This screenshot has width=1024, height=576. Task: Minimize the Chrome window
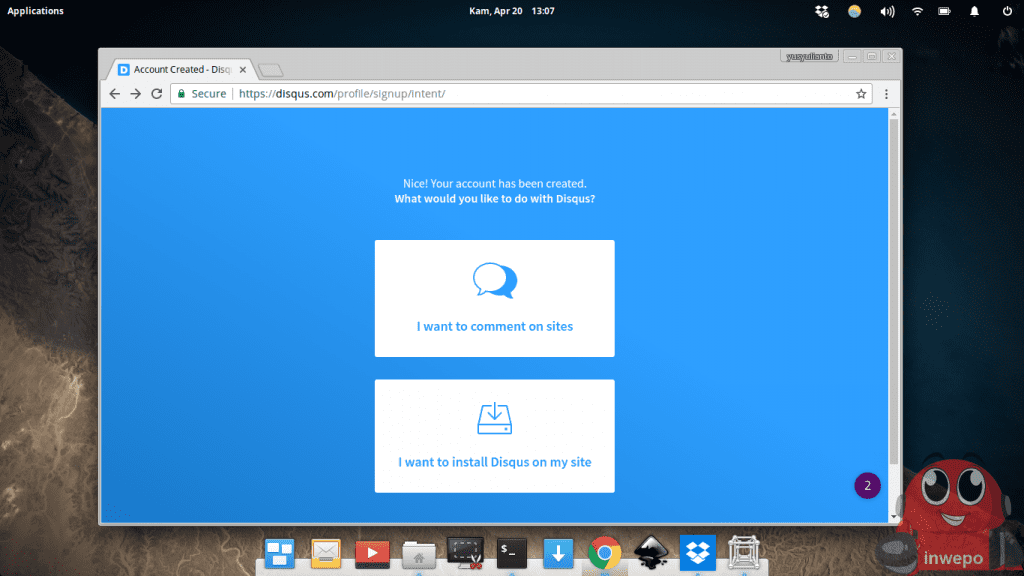pos(852,57)
